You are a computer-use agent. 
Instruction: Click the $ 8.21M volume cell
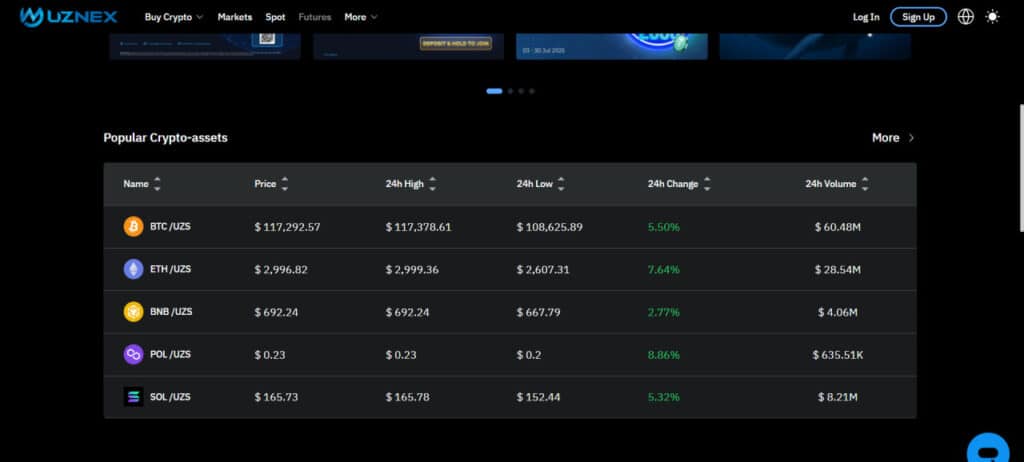click(x=838, y=397)
